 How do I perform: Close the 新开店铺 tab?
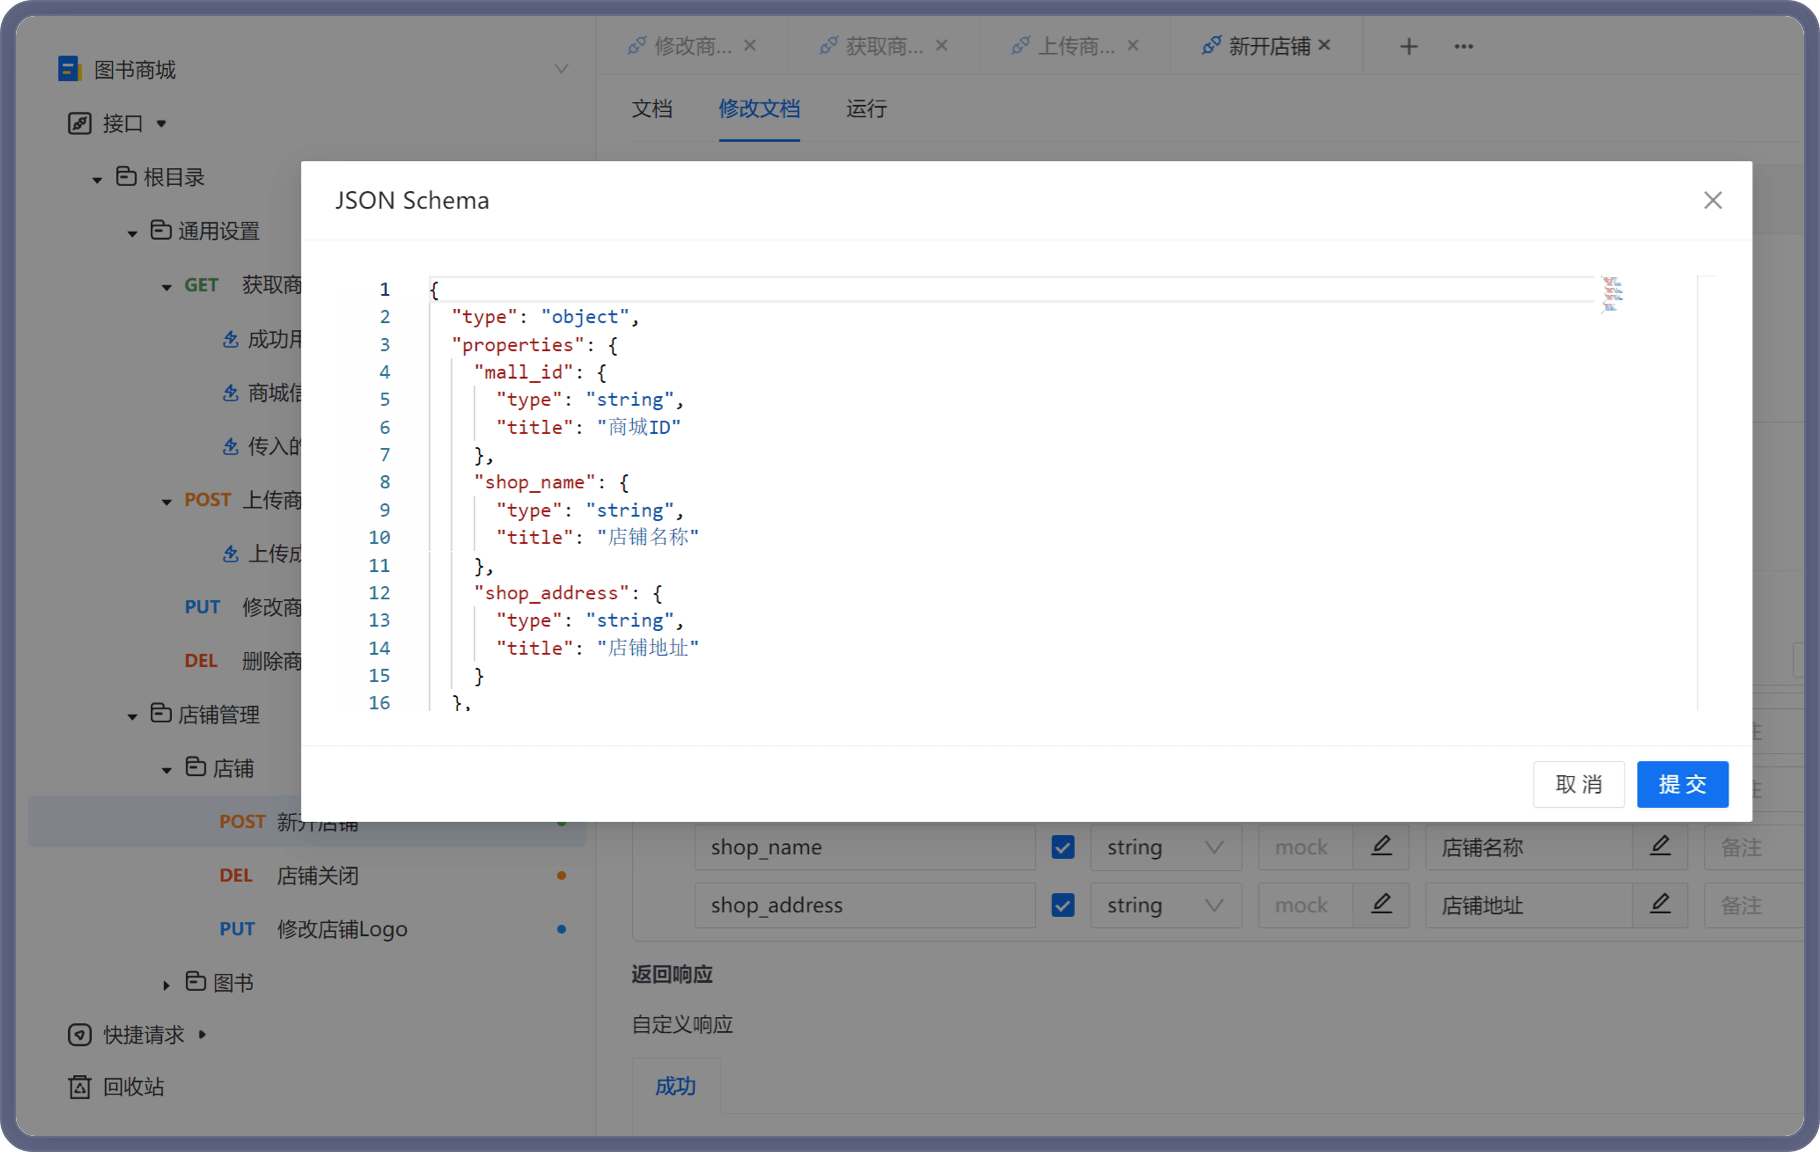pyautogui.click(x=1324, y=45)
